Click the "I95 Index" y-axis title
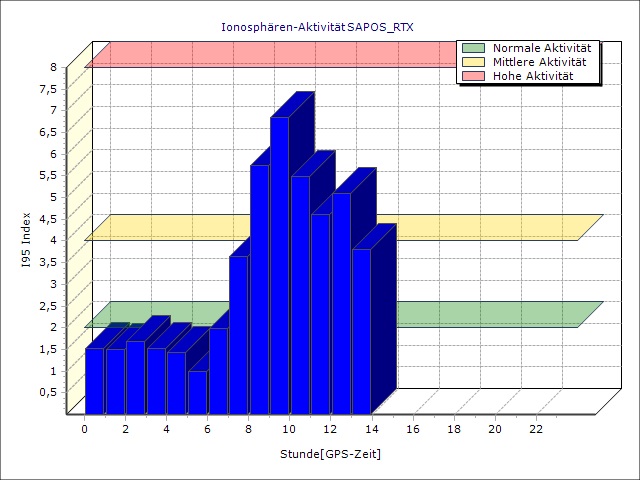 tap(27, 241)
